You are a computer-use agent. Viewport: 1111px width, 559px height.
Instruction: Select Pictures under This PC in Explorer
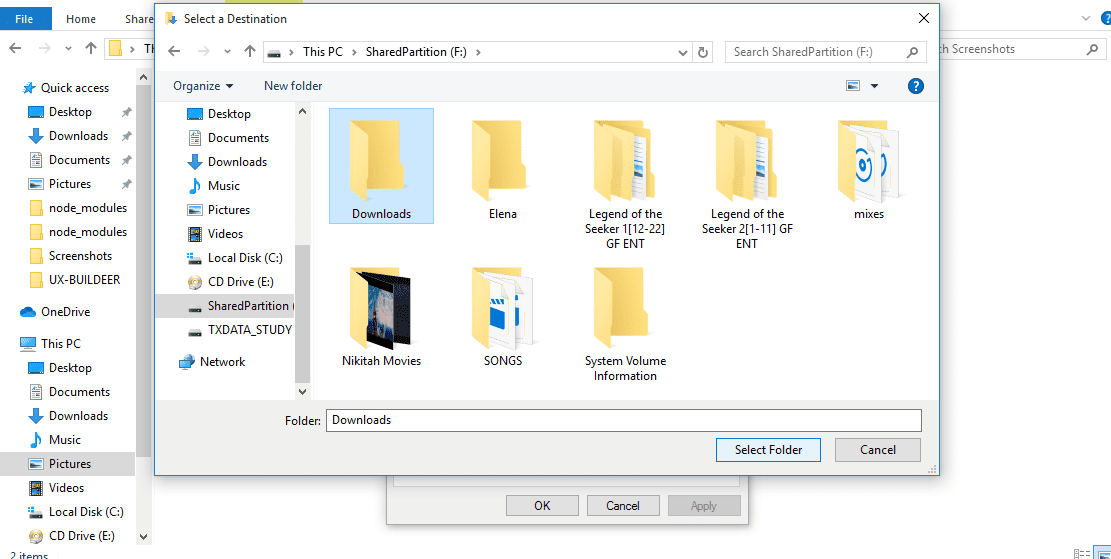click(x=67, y=464)
